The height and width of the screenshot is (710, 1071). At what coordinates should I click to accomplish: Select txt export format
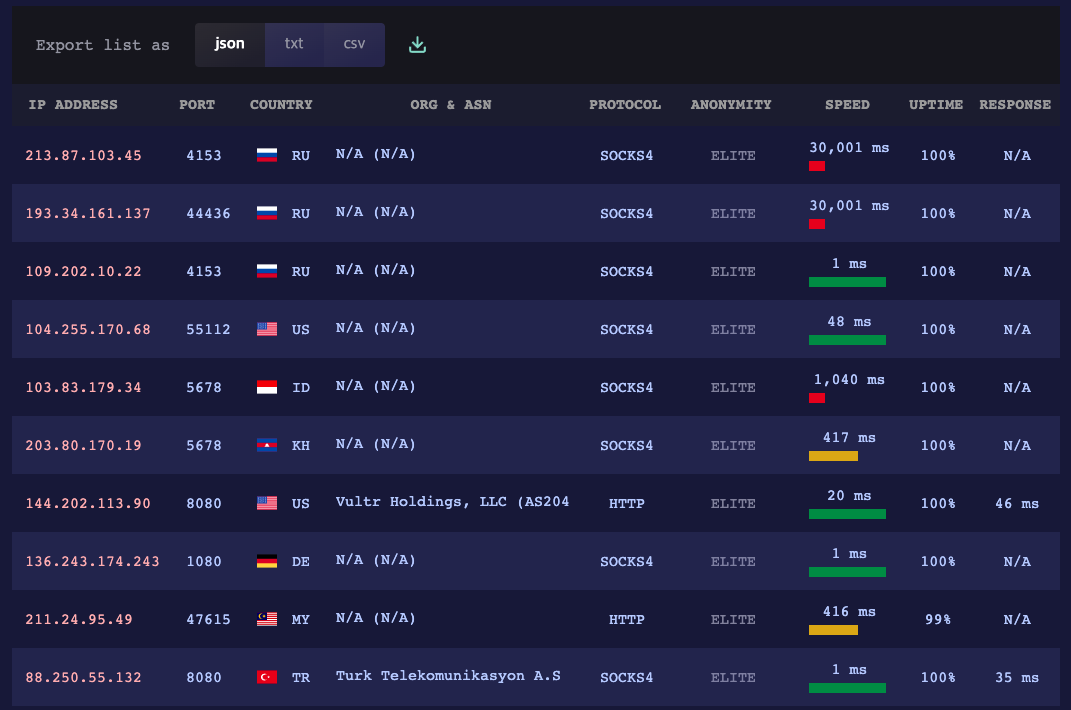(294, 44)
